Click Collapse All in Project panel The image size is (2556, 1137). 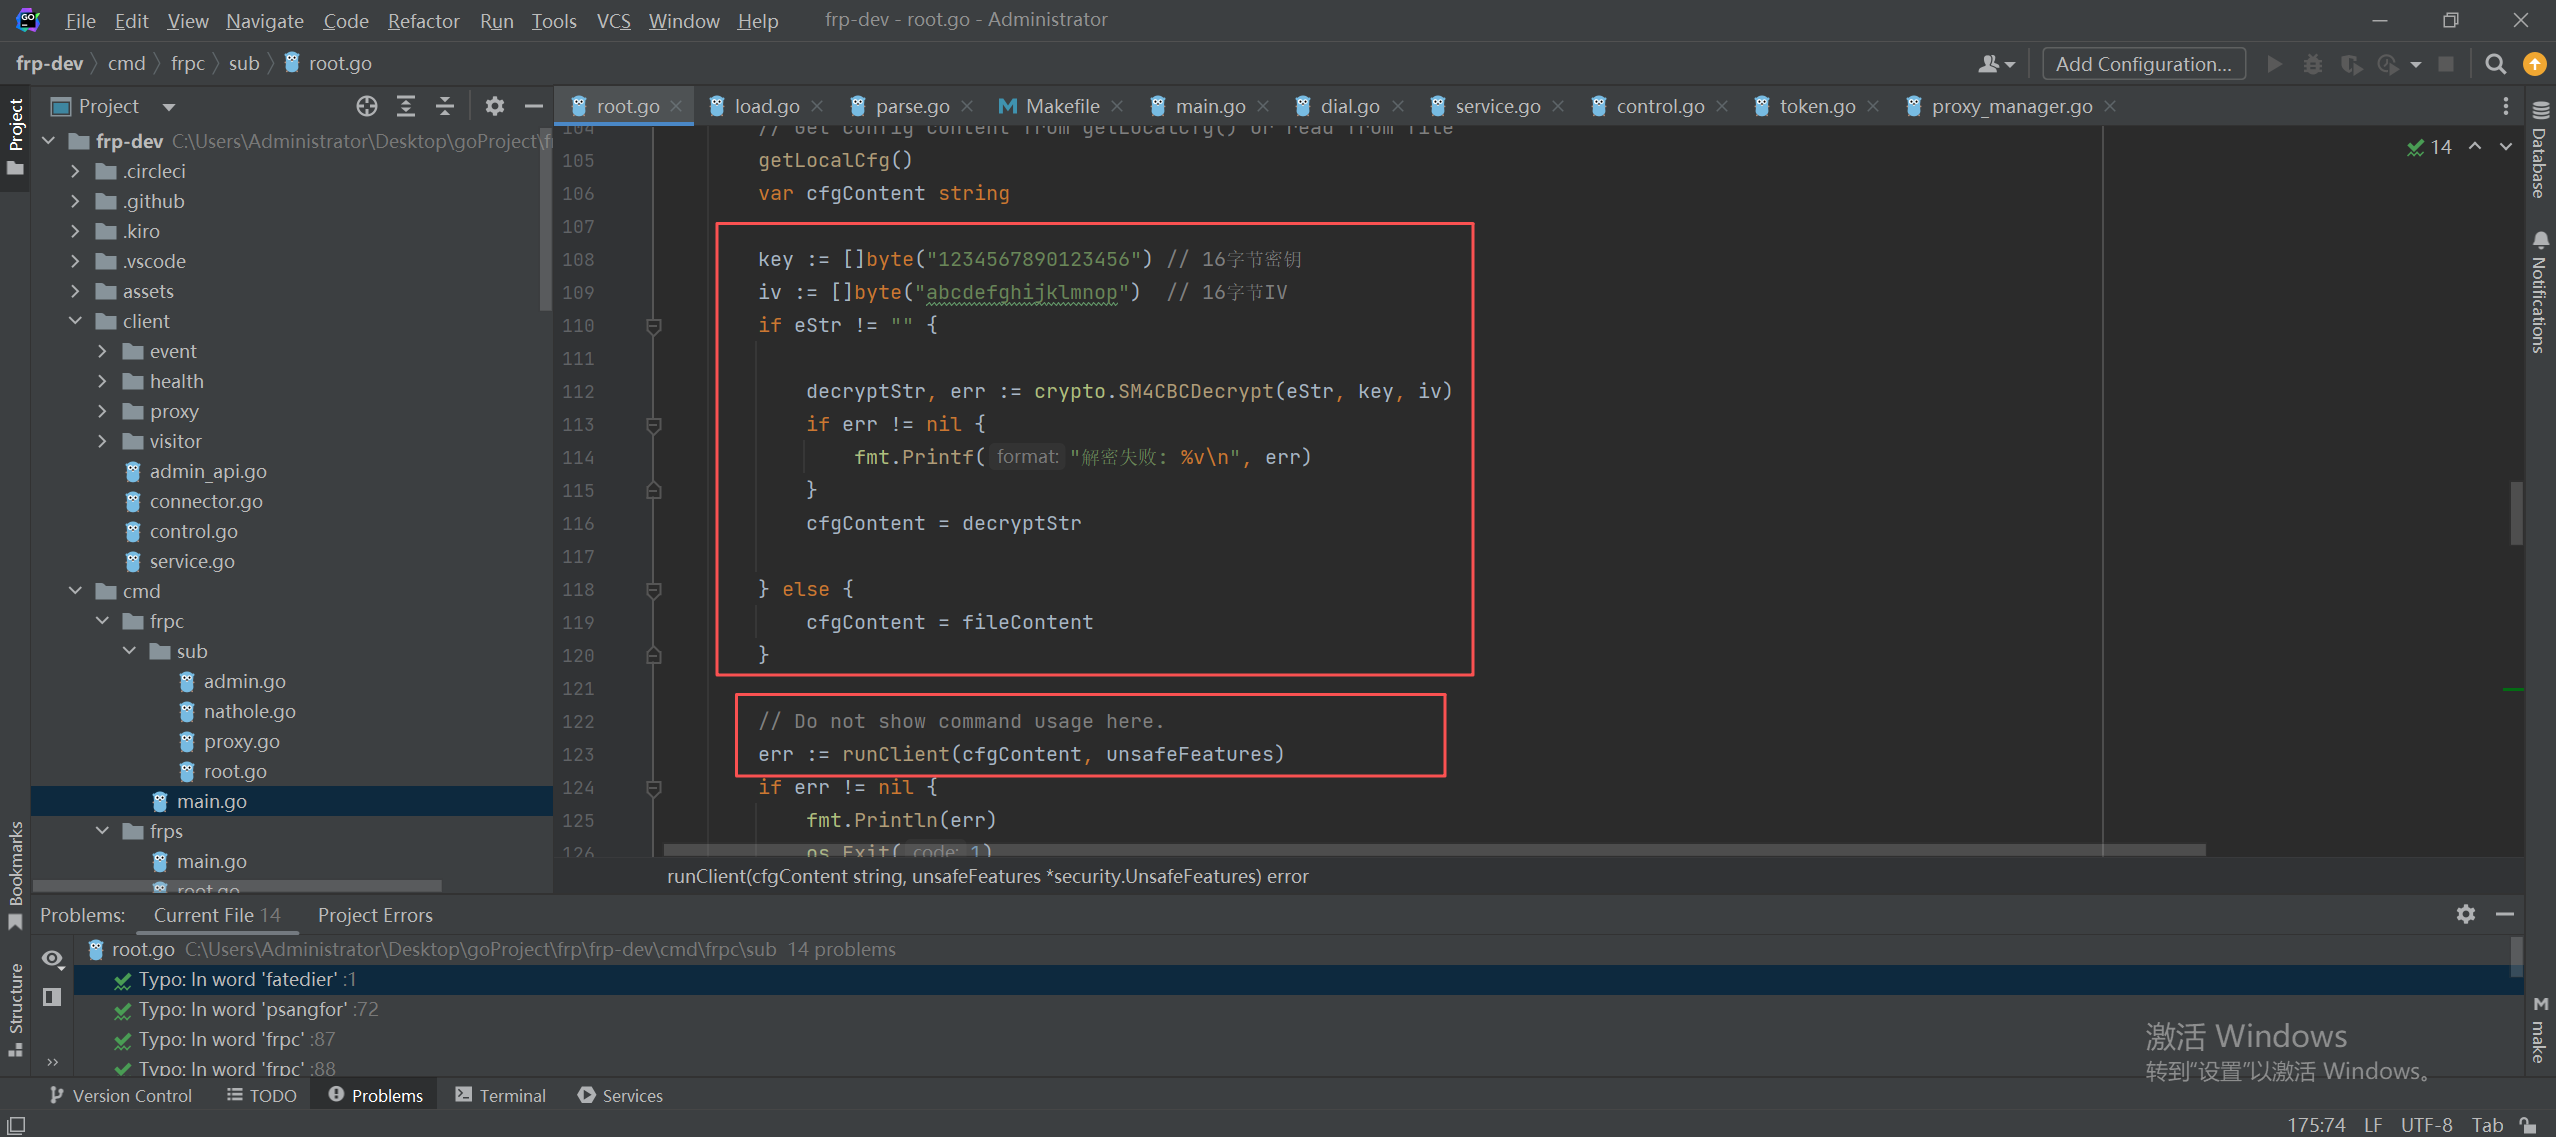coord(445,106)
